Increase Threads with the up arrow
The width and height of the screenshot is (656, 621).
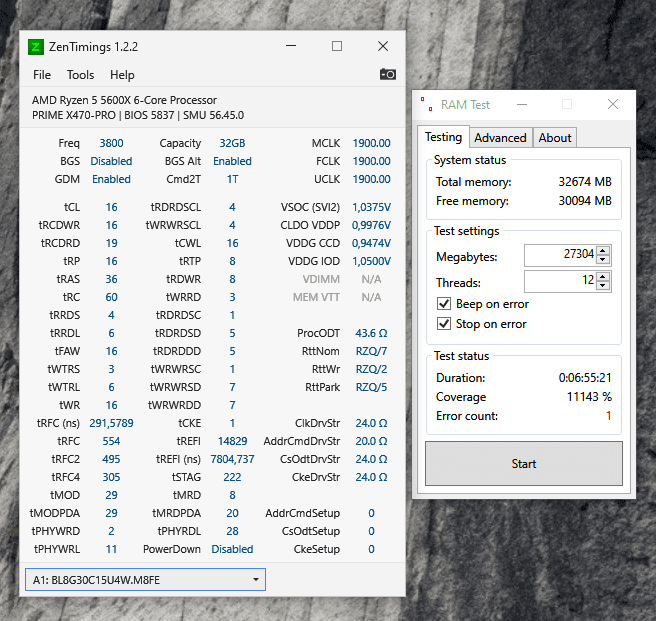click(x=602, y=277)
